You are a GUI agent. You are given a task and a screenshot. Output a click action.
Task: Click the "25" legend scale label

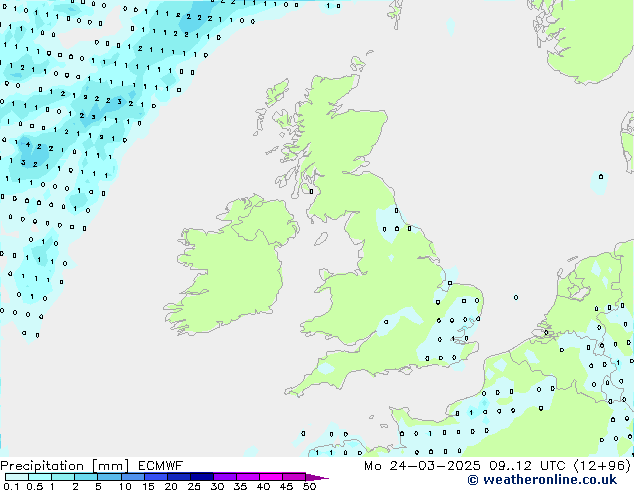point(194,486)
